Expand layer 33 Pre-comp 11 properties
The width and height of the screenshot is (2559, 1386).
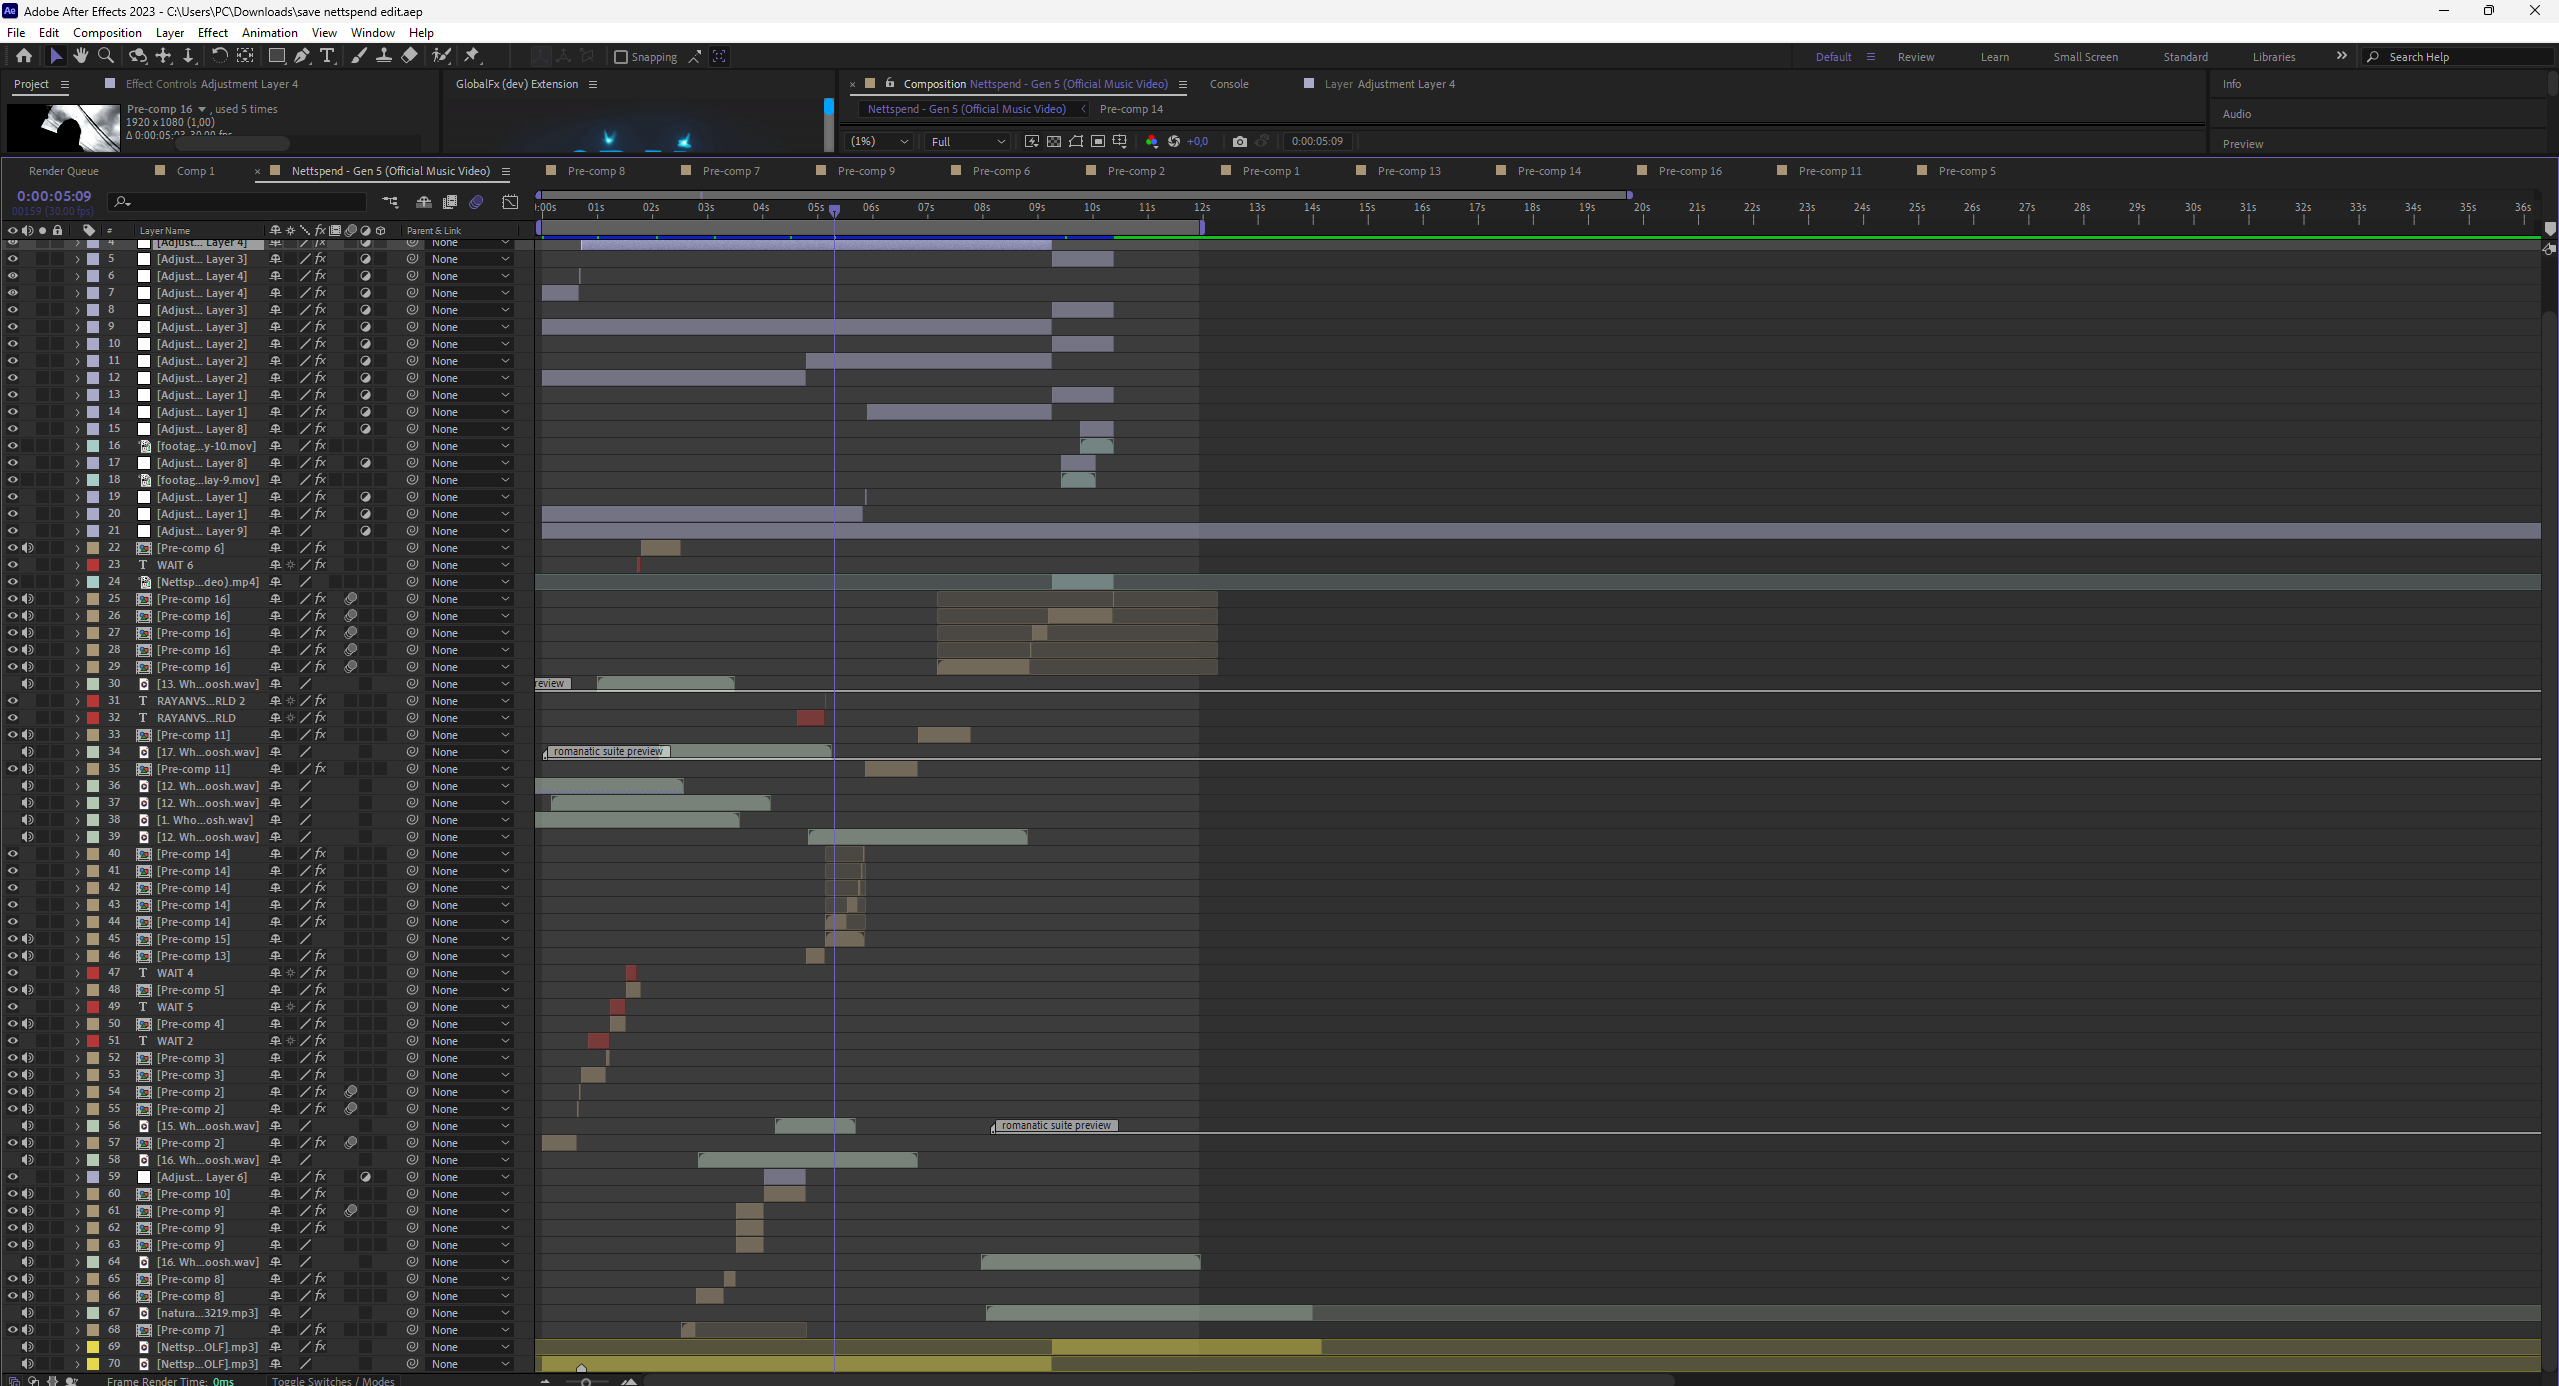pos(77,735)
